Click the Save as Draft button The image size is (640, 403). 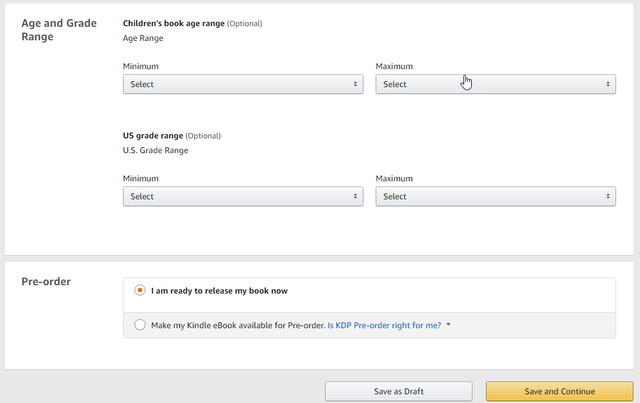[399, 391]
